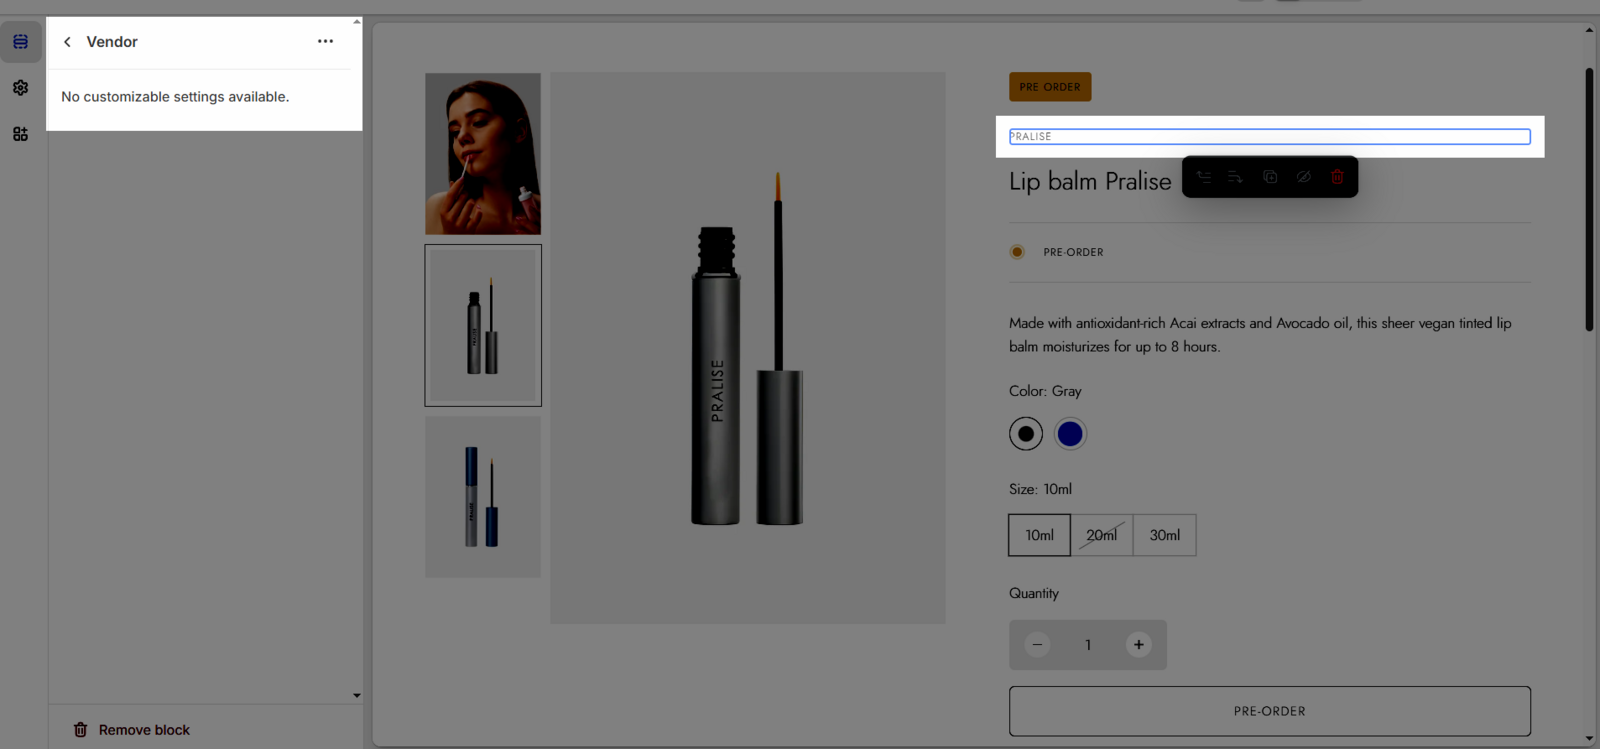Open theme settings gear icon

(x=20, y=88)
